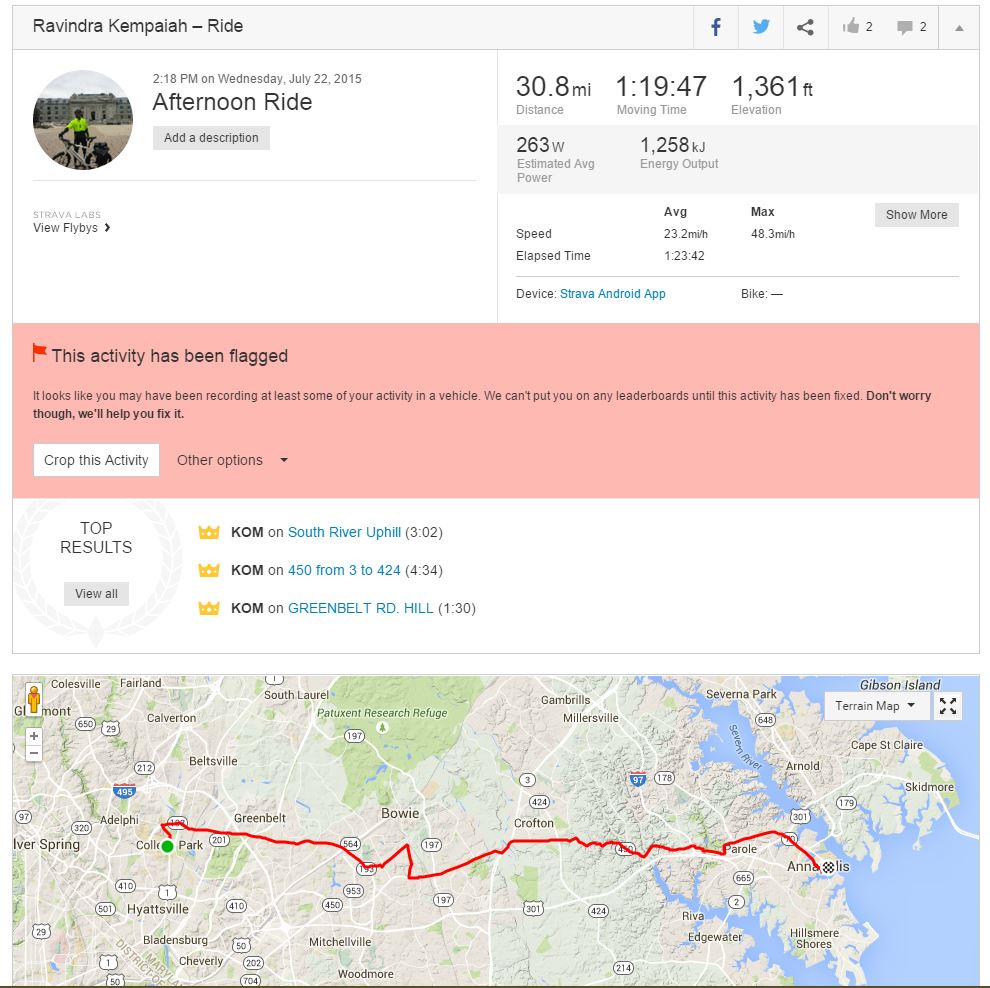Click the Crop this Activity button

(x=96, y=460)
